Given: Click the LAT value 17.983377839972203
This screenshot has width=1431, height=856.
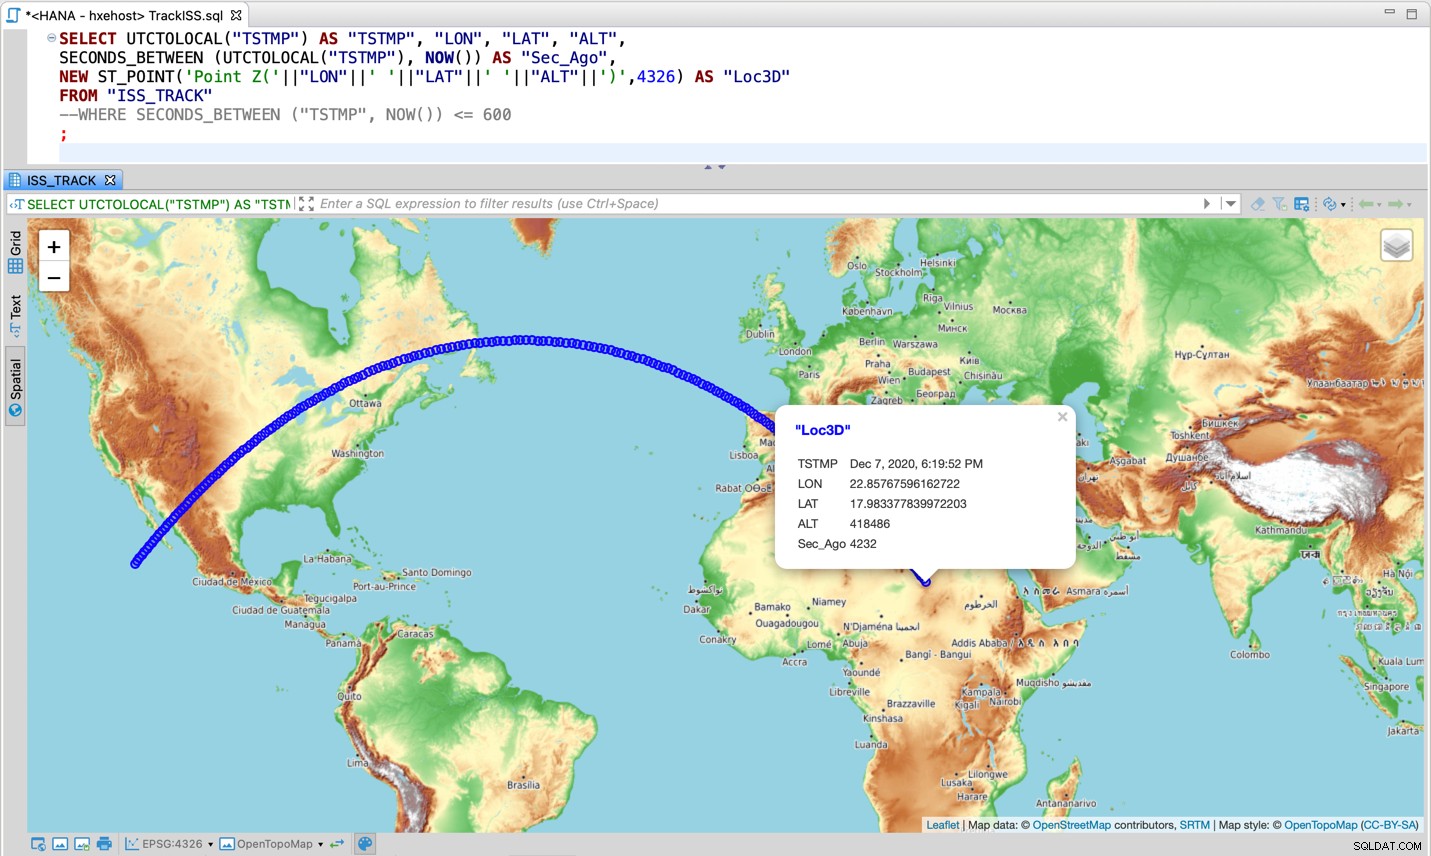Looking at the screenshot, I should coord(908,504).
